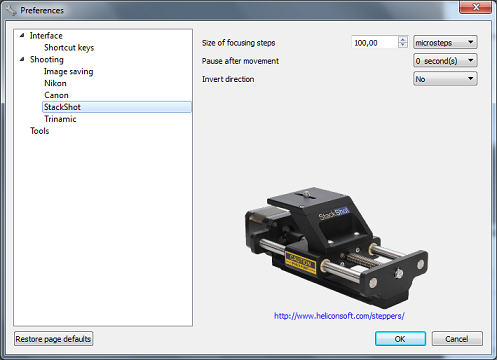Image resolution: width=497 pixels, height=360 pixels.
Task: Open the Pause after movement dropdown
Action: click(x=445, y=61)
